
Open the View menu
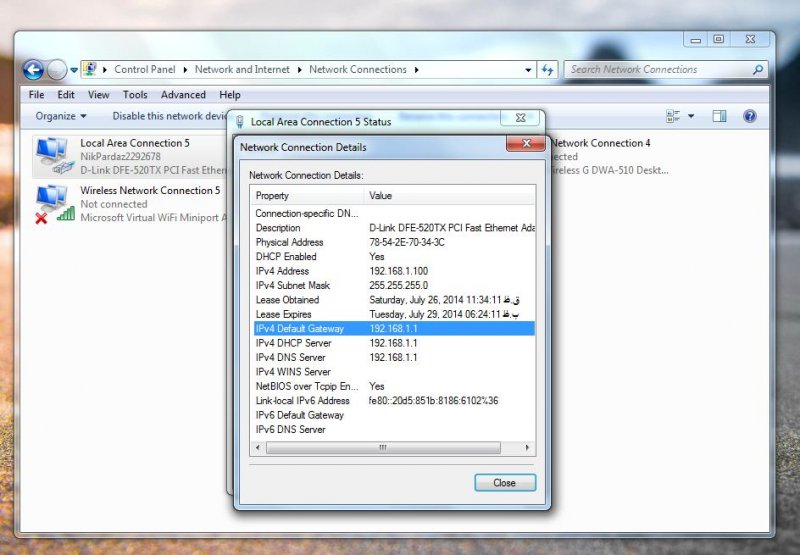click(98, 95)
